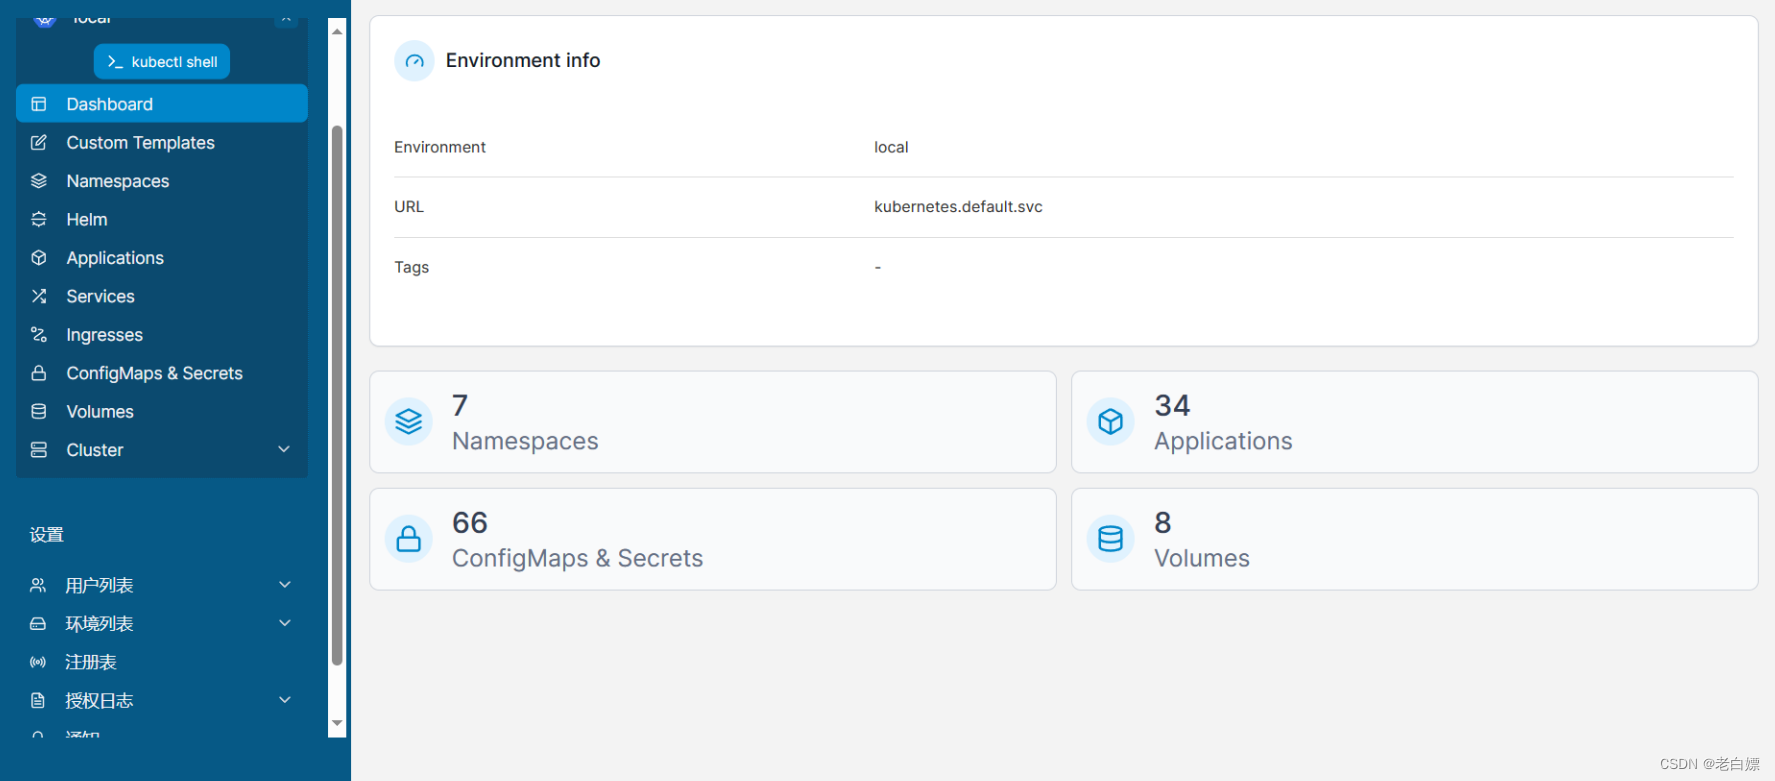
Task: Open the 66 ConfigMaps & Secrets card
Action: (x=713, y=539)
